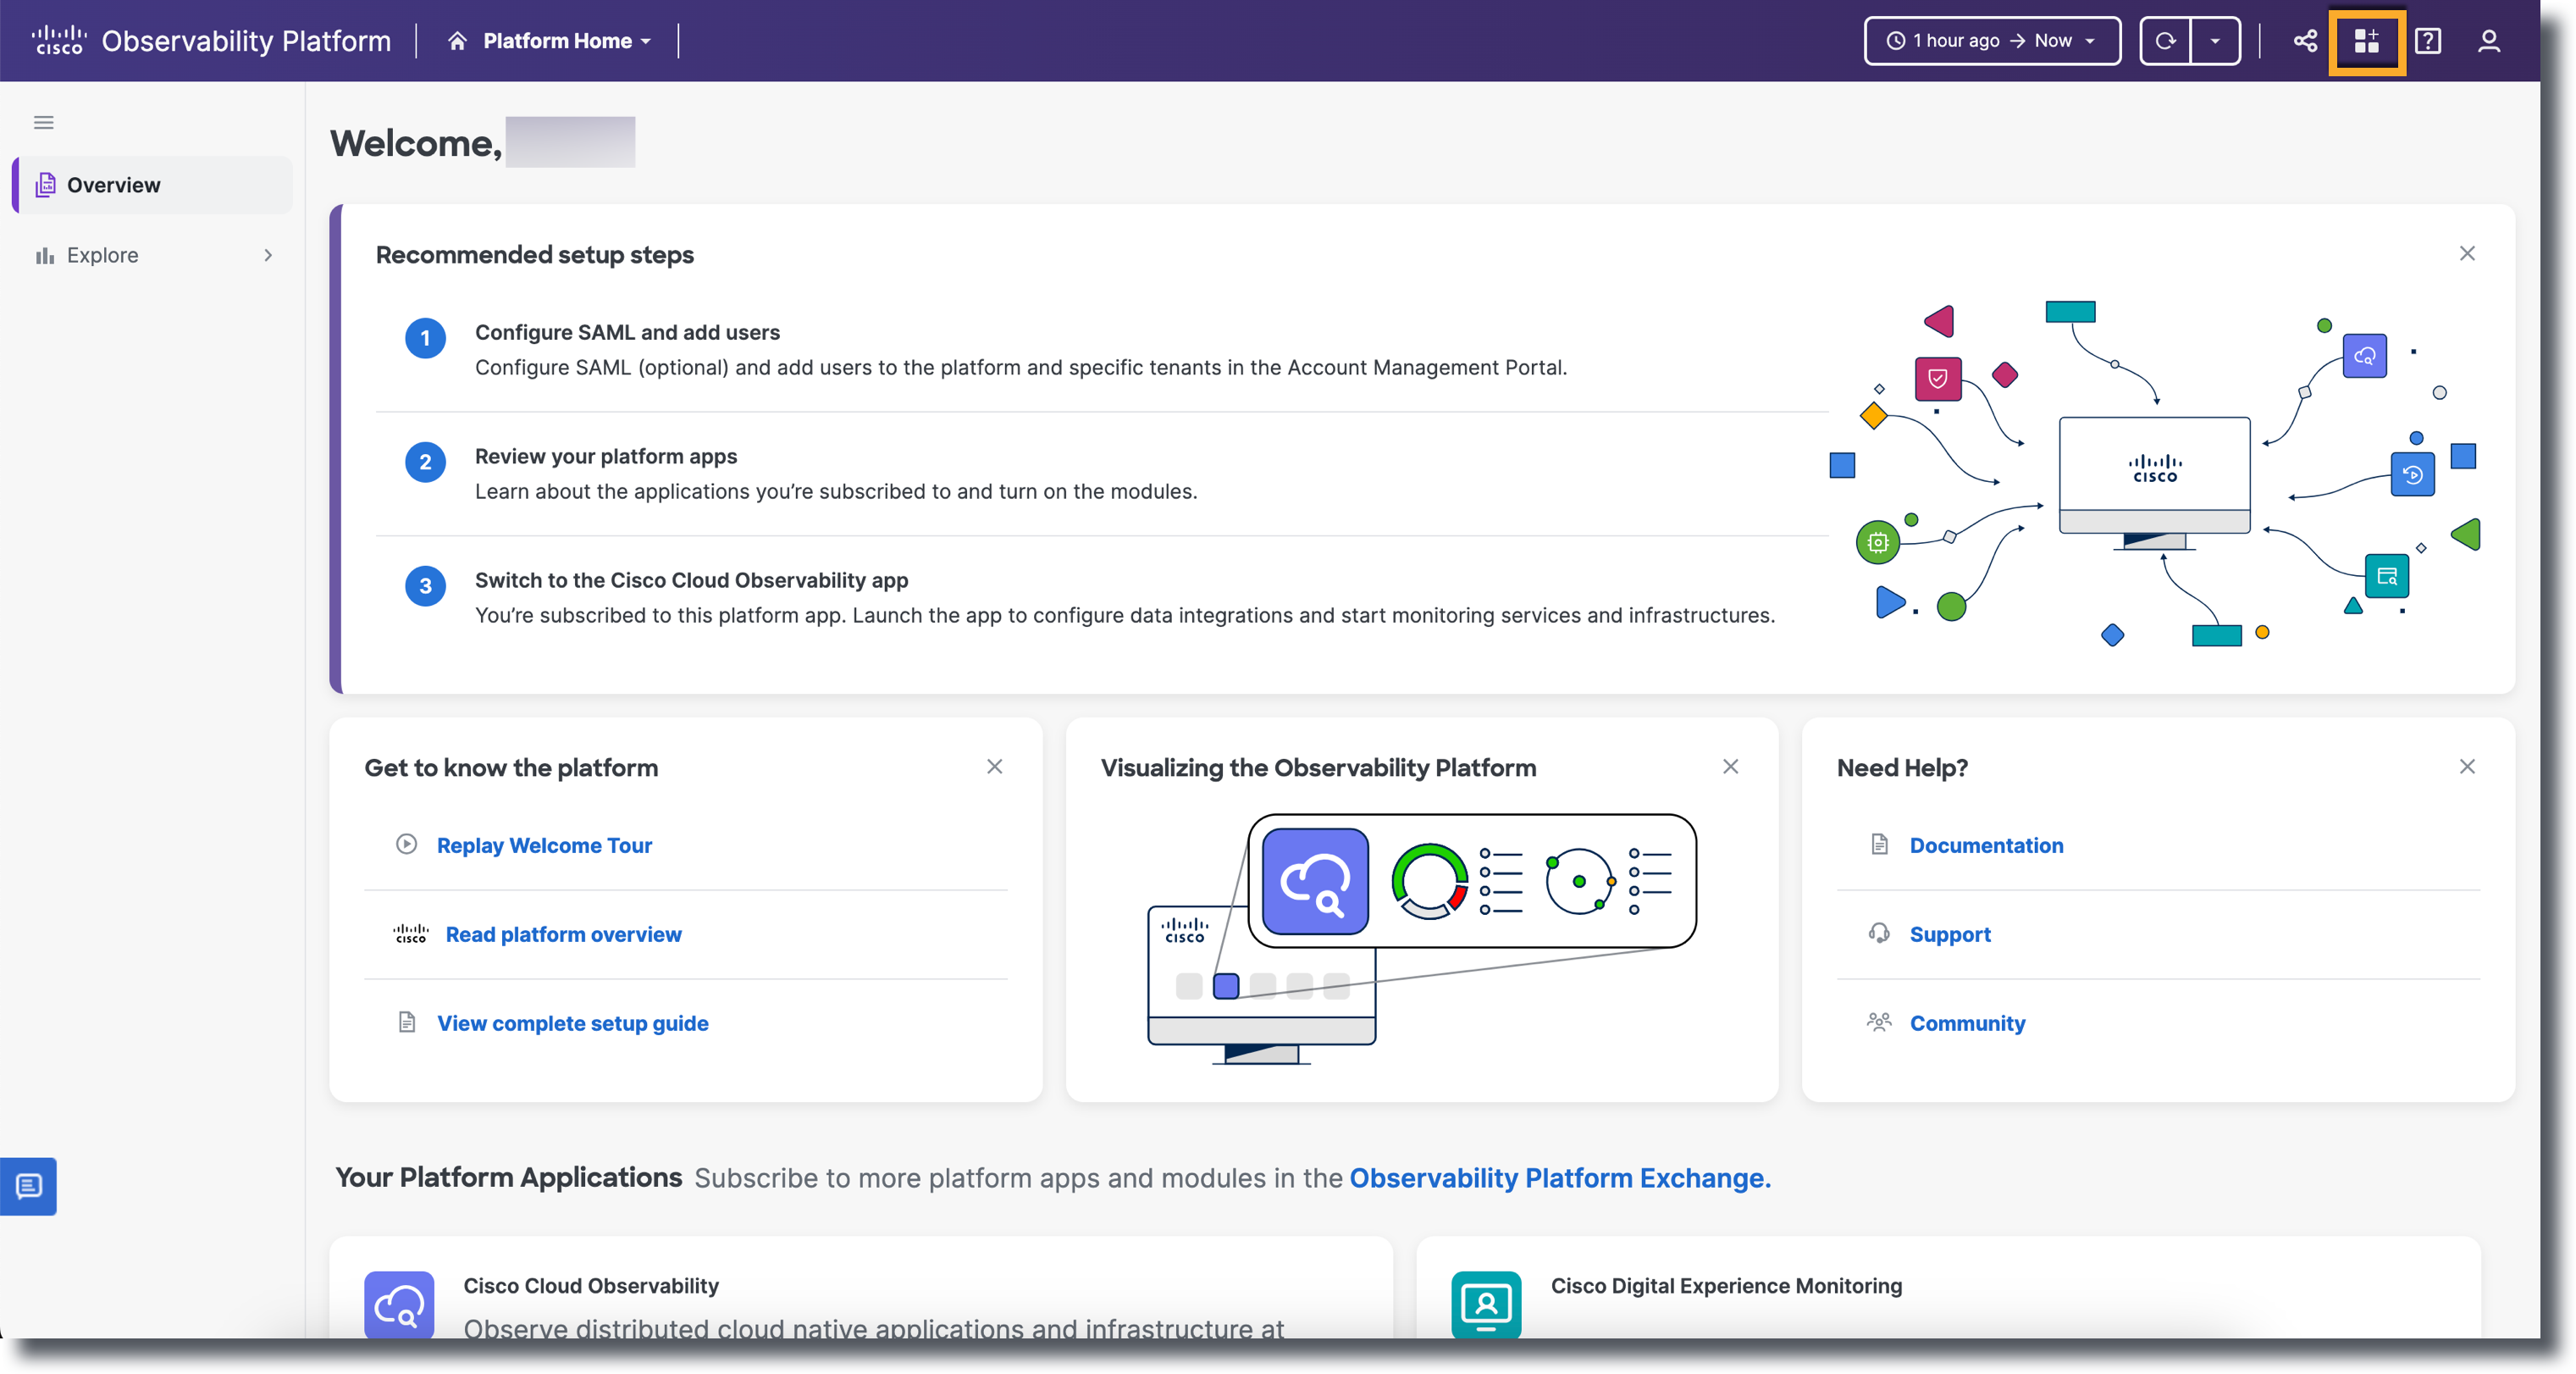The image size is (2576, 1374).
Task: Click Replay Welcome Tour link
Action: pos(544,845)
